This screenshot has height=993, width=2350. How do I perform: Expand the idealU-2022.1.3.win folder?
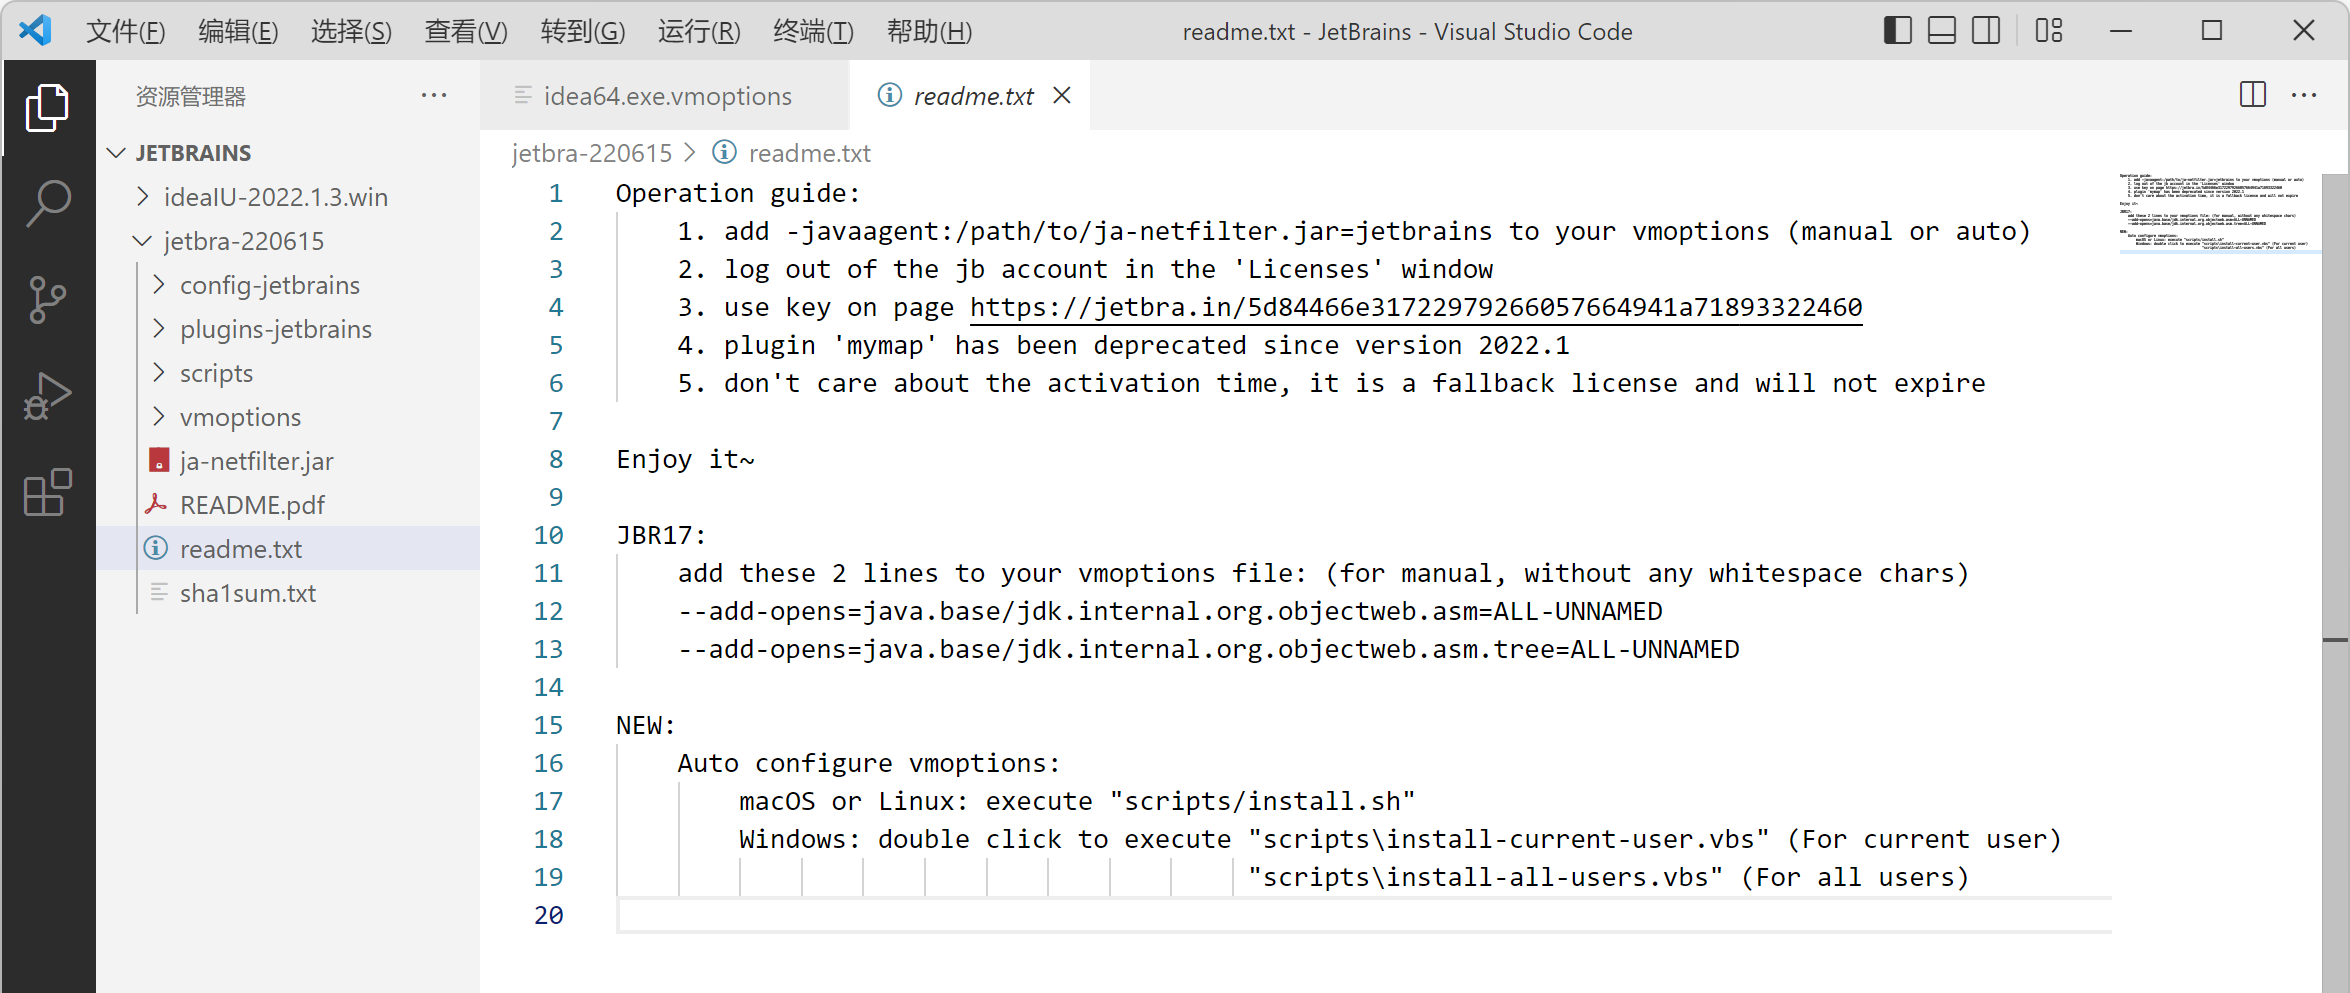point(143,196)
